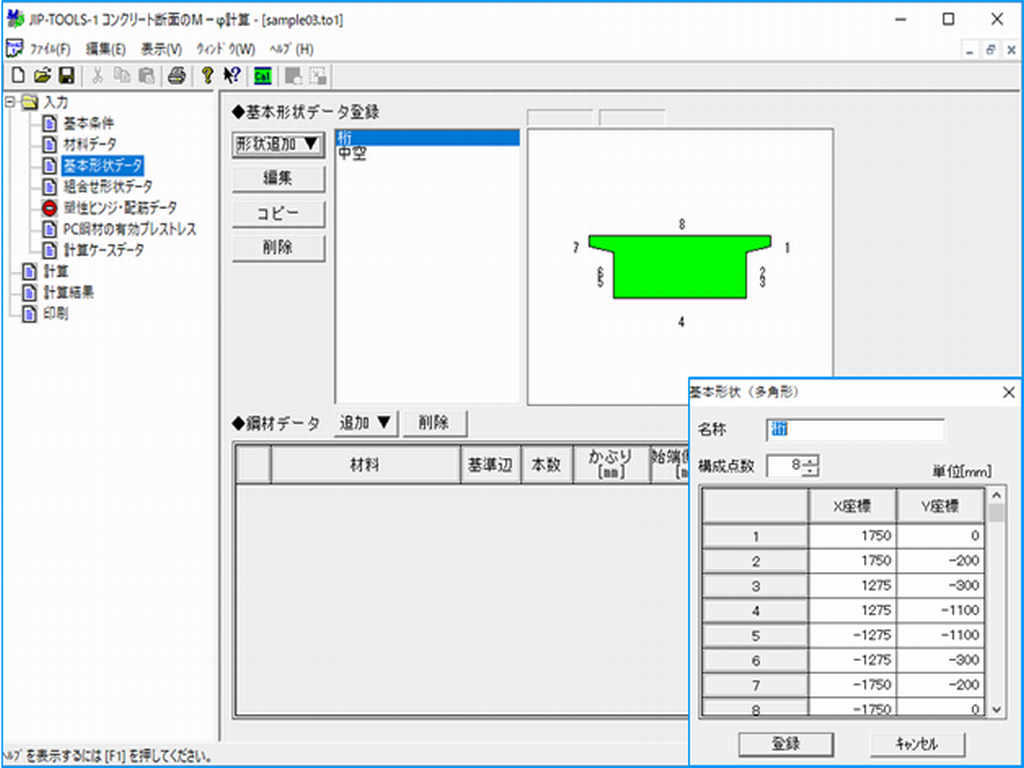1024x768 pixels.
Task: Open 計算結果 in the tree
Action: pos(69,293)
